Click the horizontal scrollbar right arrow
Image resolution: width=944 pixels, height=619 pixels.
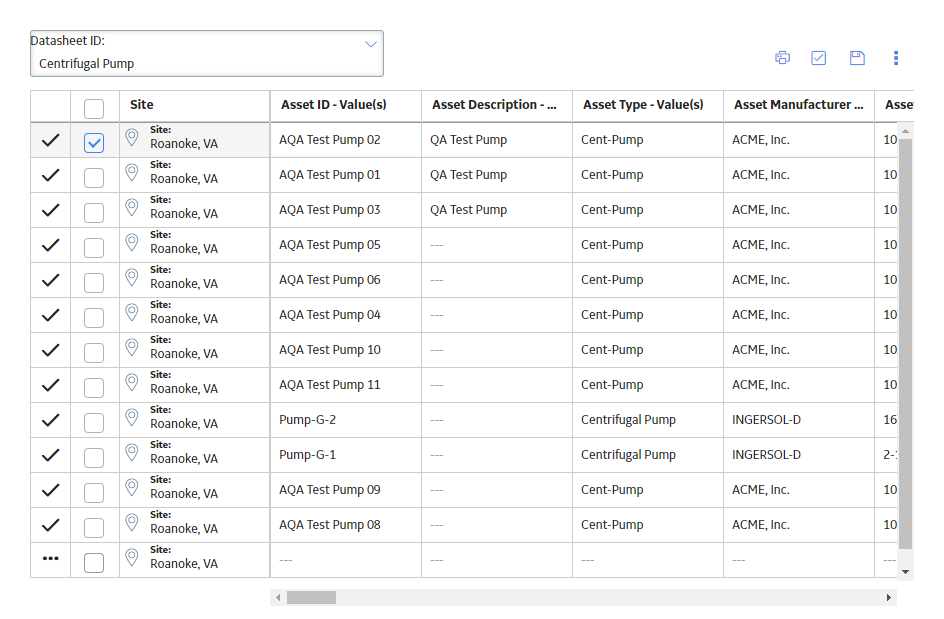tap(889, 597)
